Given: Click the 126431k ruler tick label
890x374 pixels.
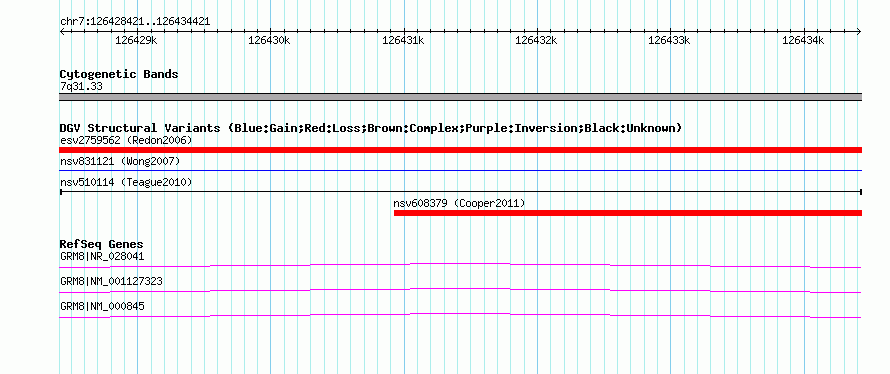Looking at the screenshot, I should click(403, 40).
